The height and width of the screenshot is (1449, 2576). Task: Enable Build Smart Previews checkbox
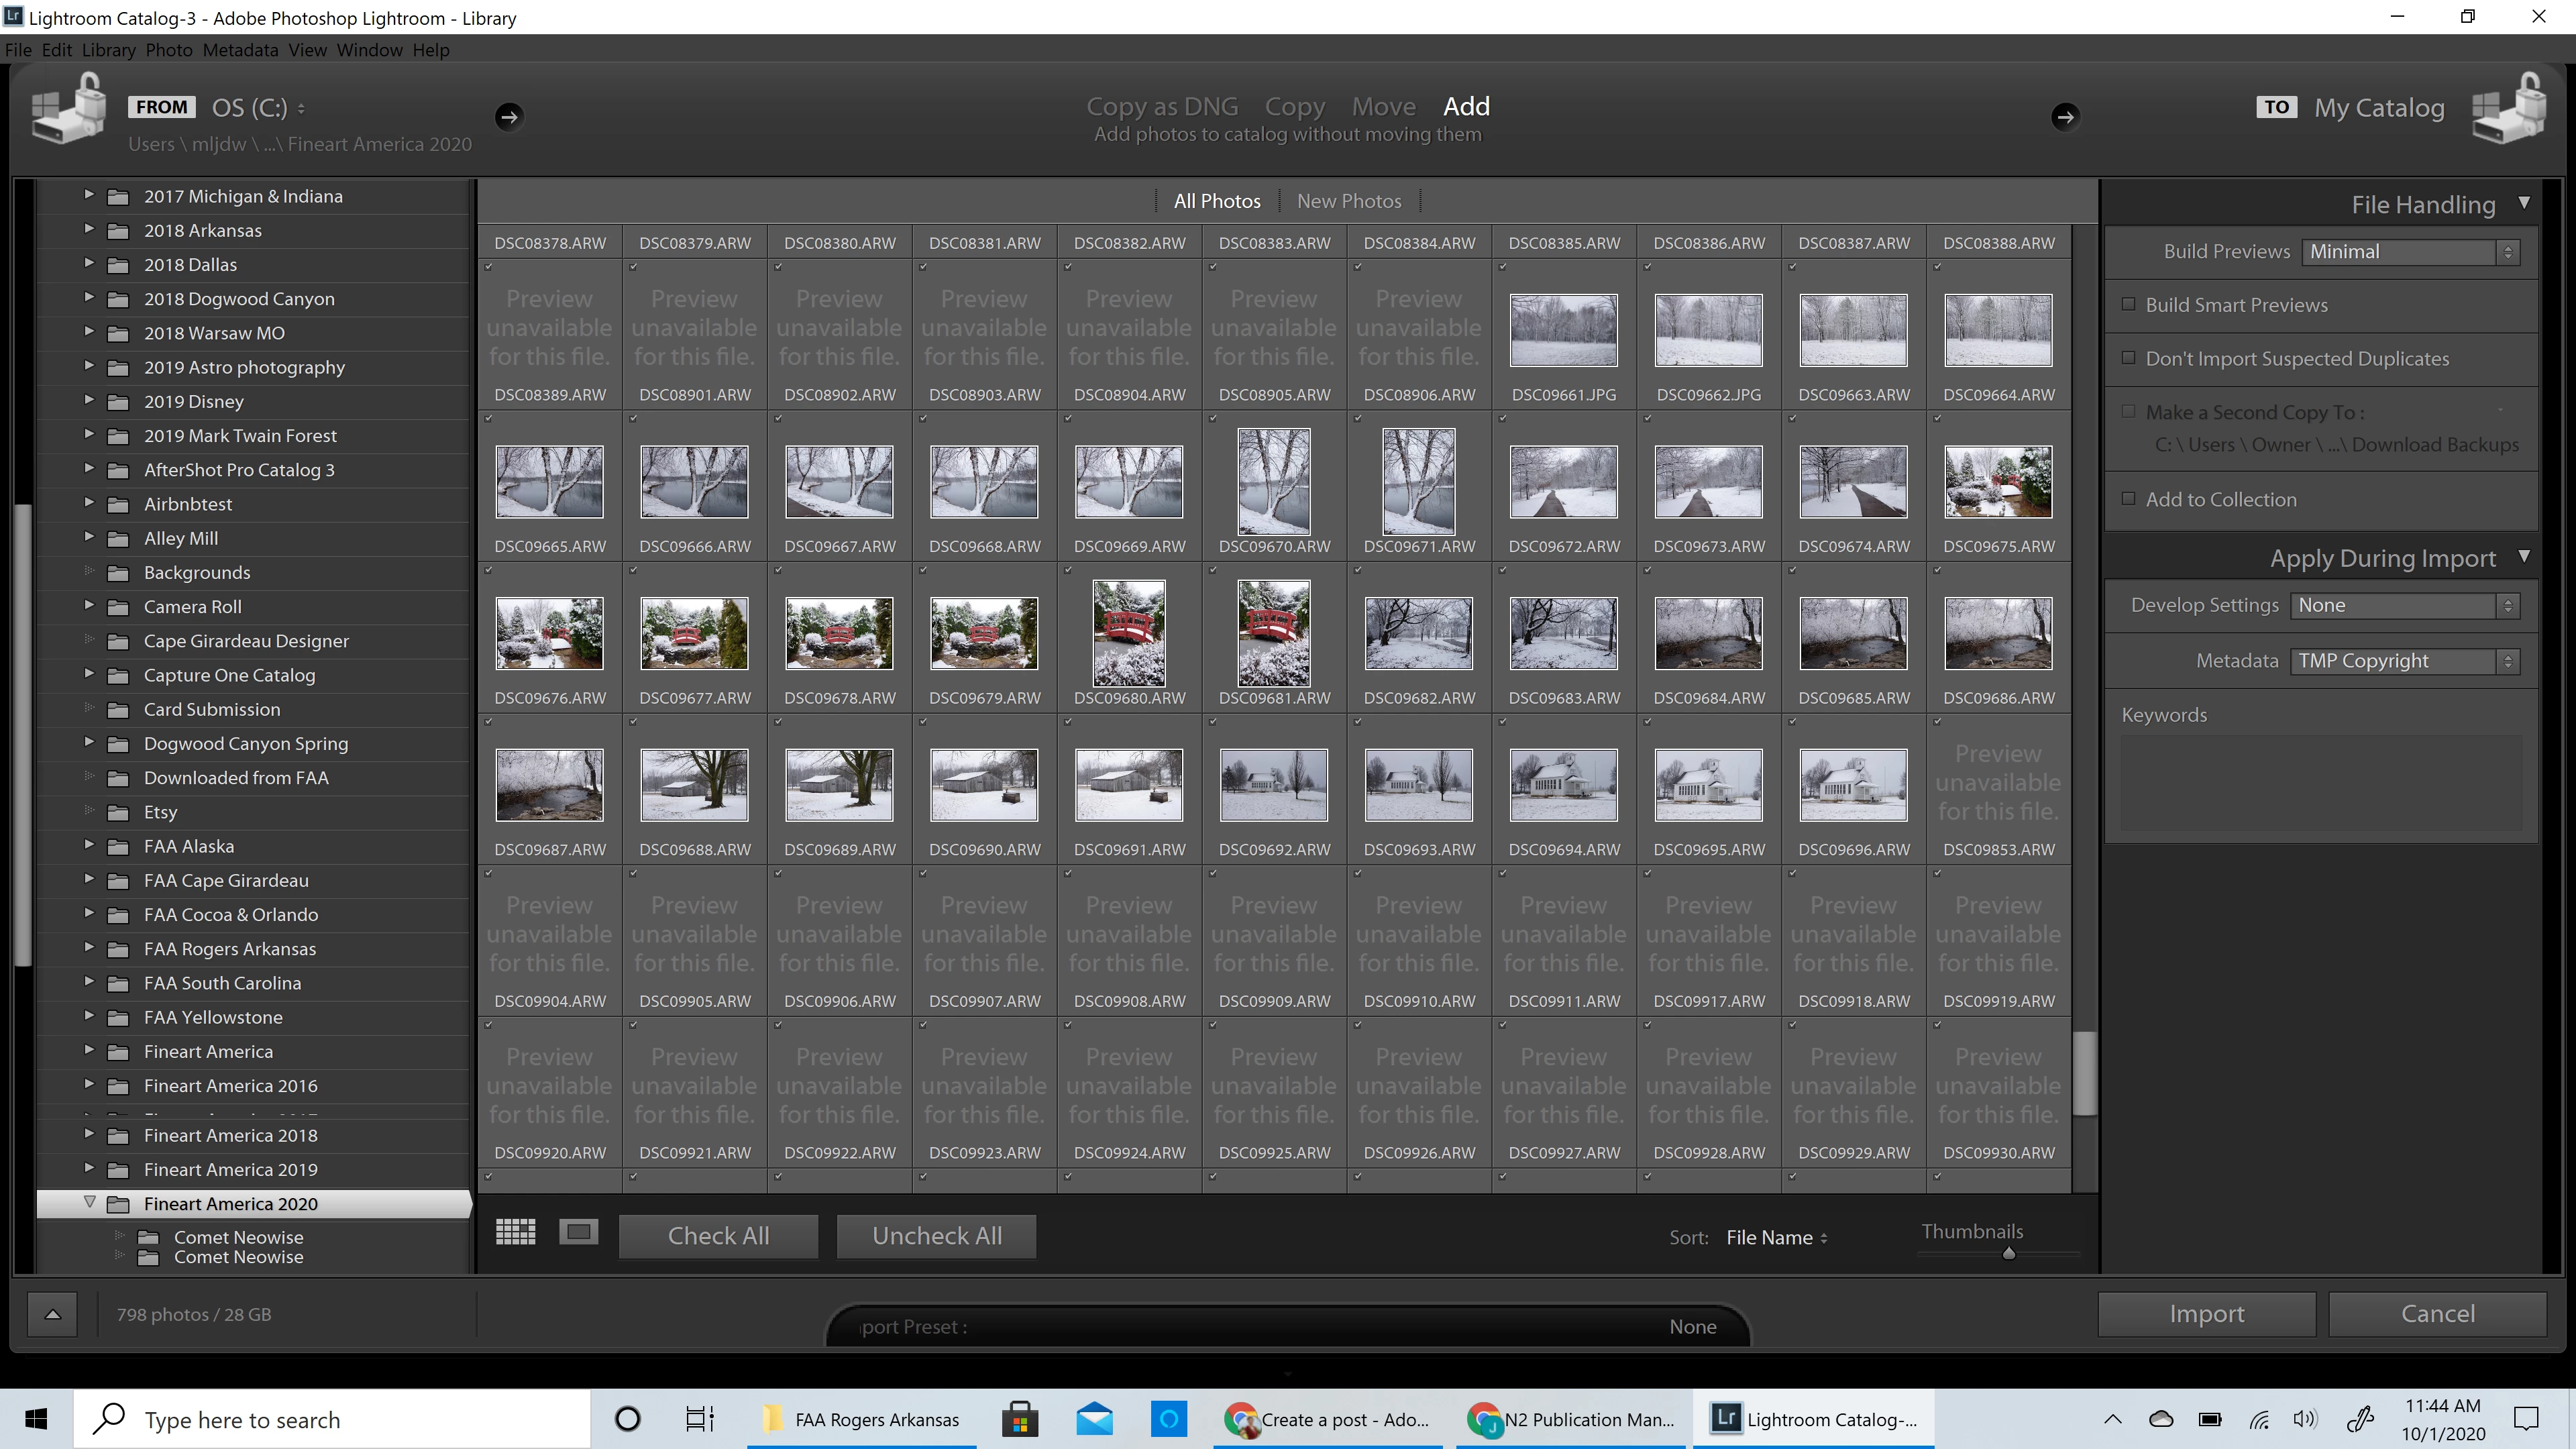click(x=2129, y=304)
